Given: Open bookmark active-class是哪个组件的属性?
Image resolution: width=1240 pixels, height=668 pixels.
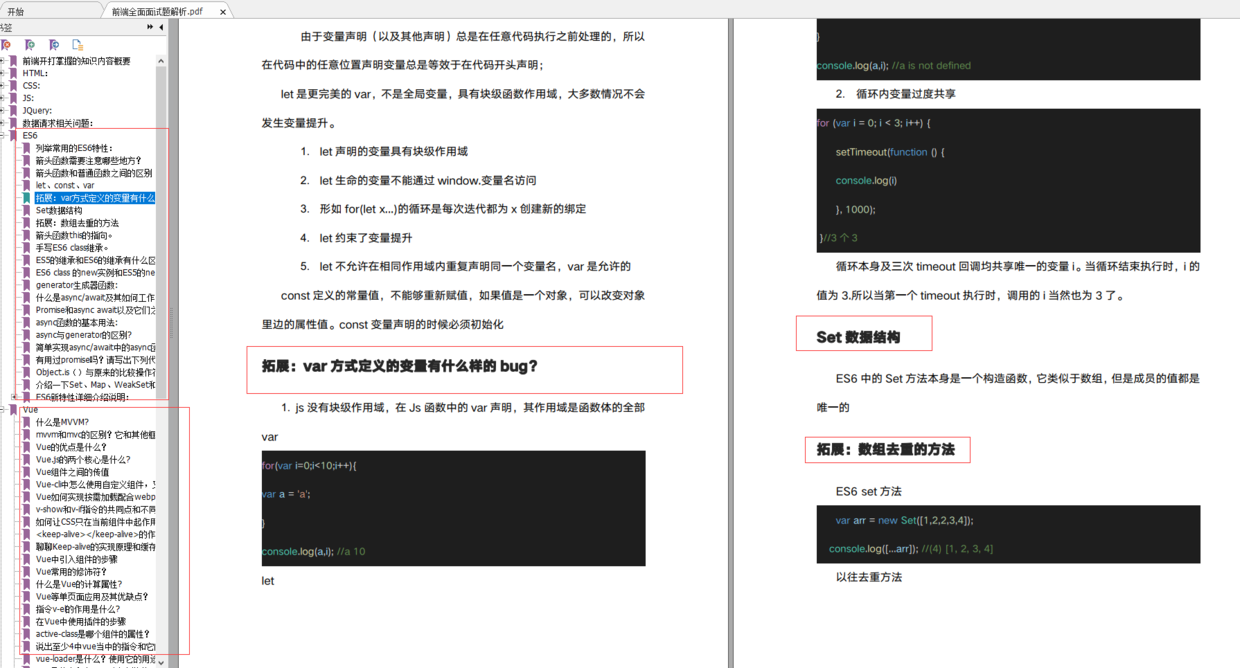Looking at the screenshot, I should pos(92,634).
